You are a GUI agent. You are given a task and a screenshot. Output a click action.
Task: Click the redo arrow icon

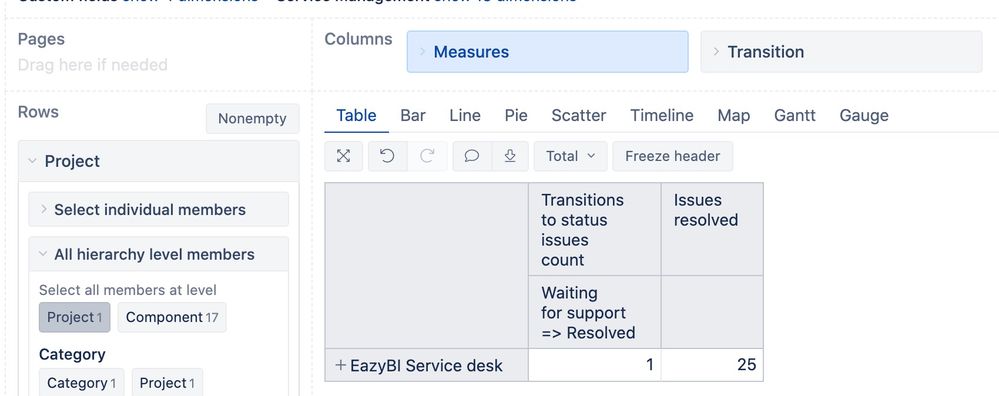(427, 156)
